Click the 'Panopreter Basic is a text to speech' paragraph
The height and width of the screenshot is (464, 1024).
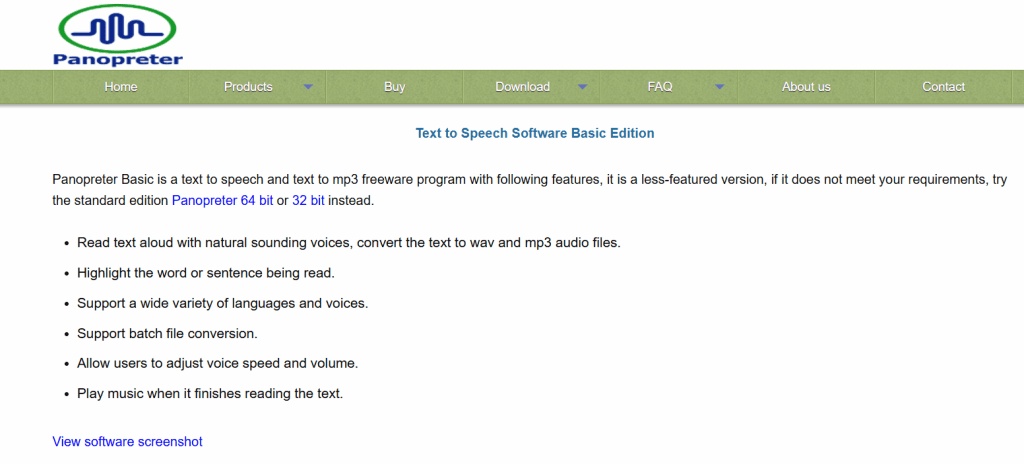[x=530, y=191]
